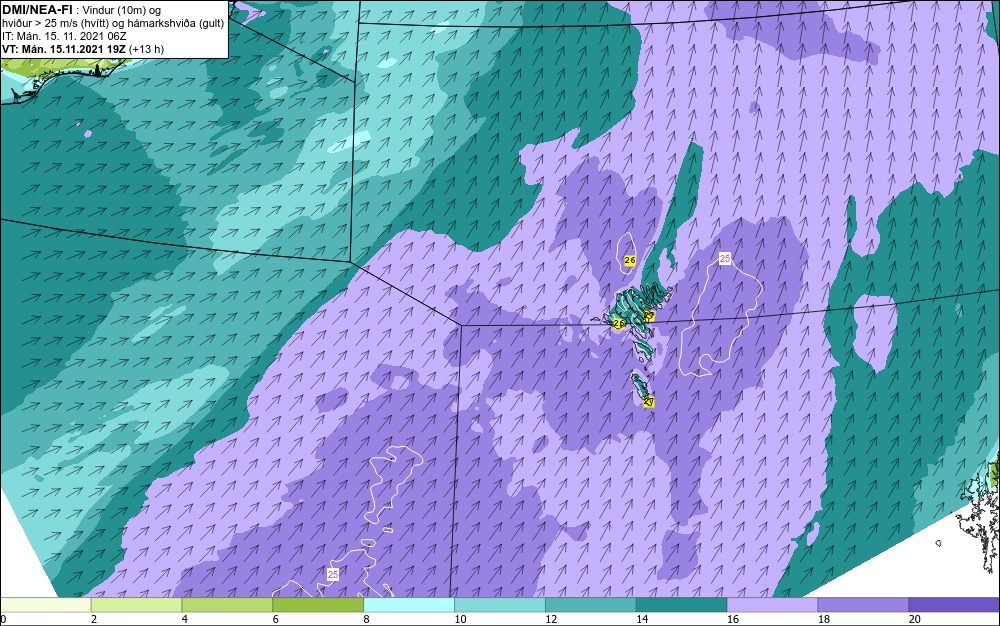The image size is (1000, 626).
Task: Choose the dark teal 14–16 legend swatch
Action: click(x=682, y=605)
